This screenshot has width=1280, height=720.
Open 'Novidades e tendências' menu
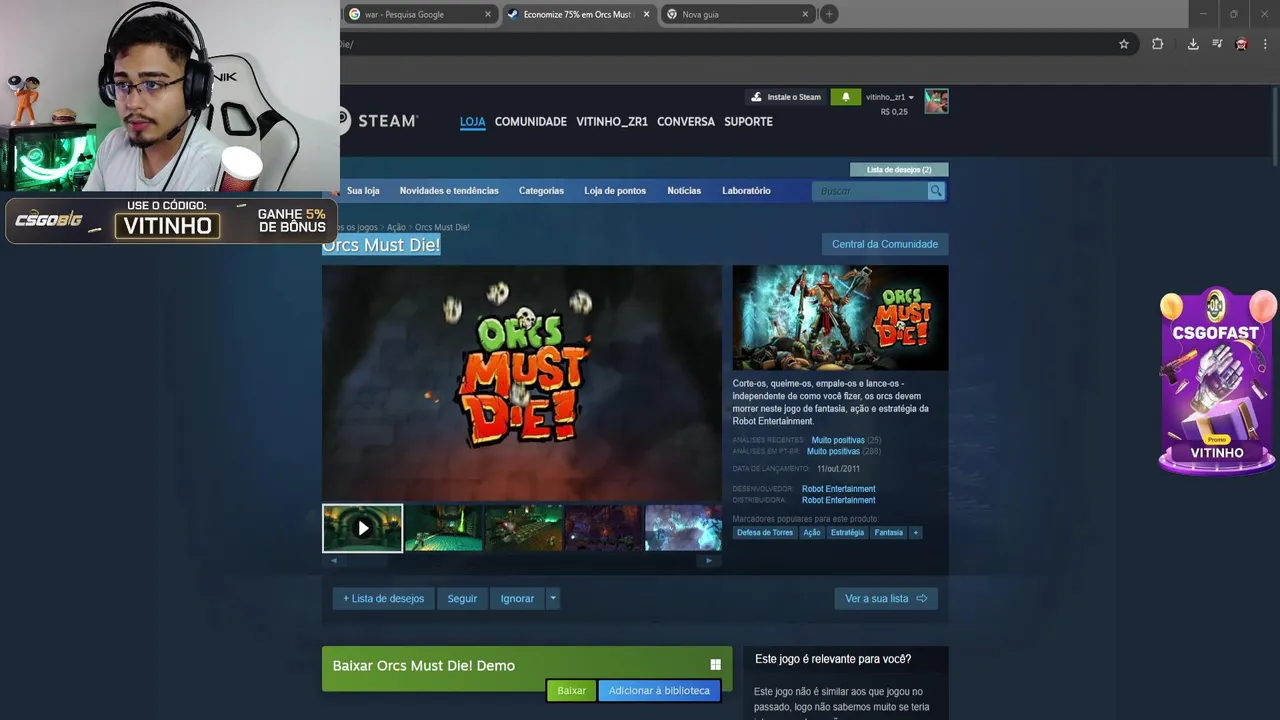(449, 191)
